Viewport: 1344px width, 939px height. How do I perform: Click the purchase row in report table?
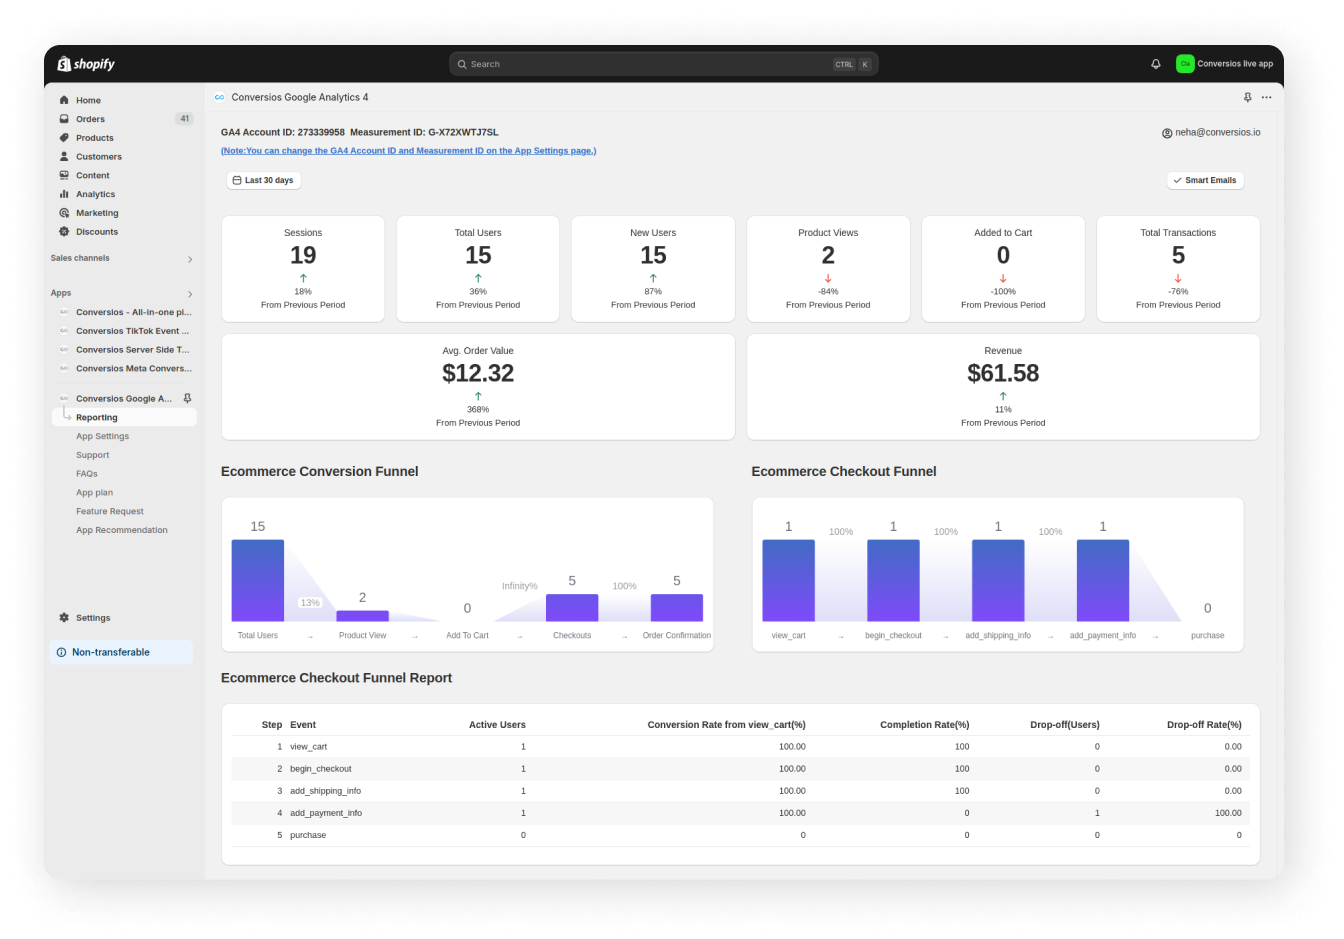740,835
